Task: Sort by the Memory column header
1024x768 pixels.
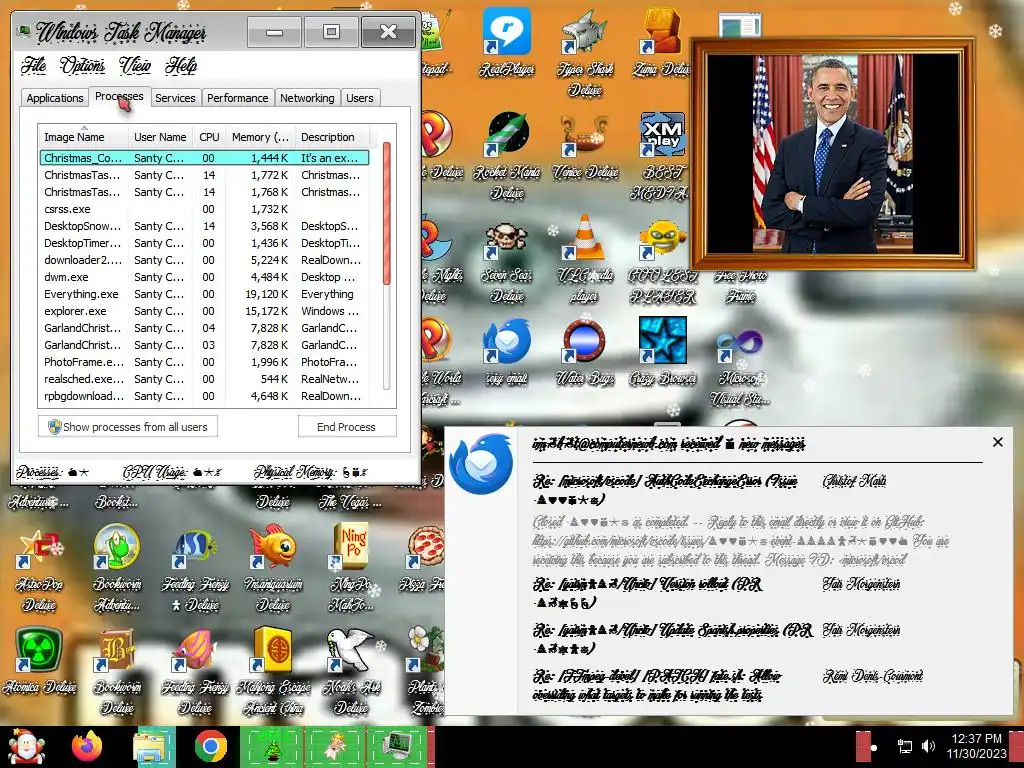Action: [x=260, y=136]
